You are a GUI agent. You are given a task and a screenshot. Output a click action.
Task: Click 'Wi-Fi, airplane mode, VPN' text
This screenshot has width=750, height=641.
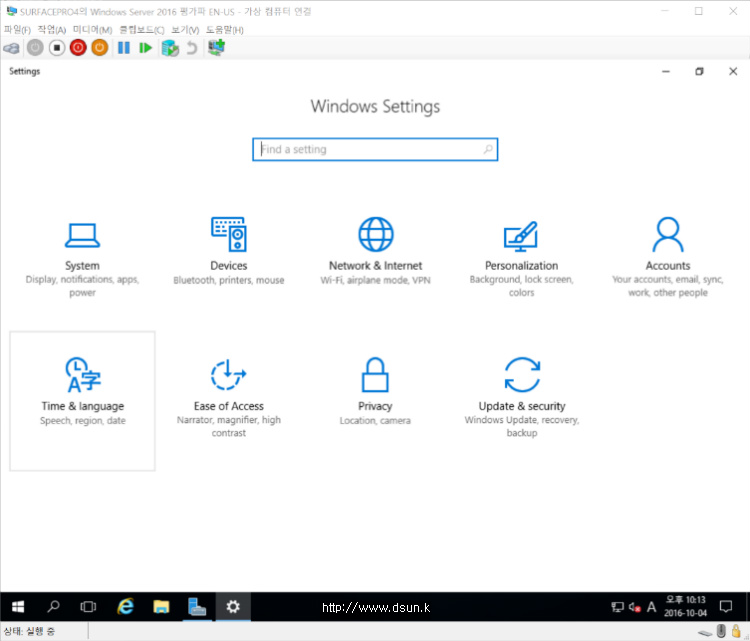[x=375, y=280]
